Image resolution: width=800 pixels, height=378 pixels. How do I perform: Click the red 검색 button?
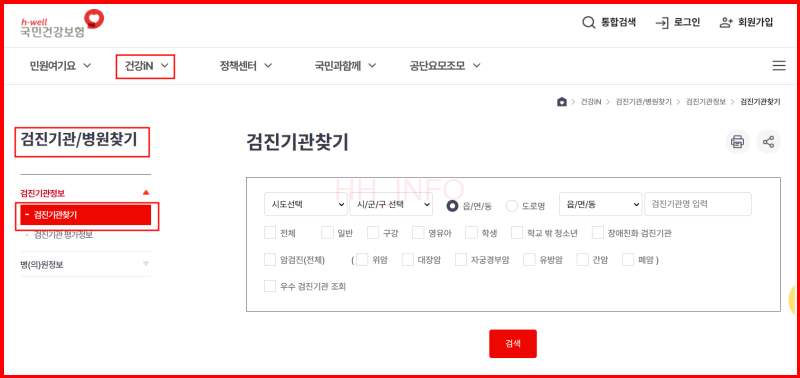[x=513, y=344]
